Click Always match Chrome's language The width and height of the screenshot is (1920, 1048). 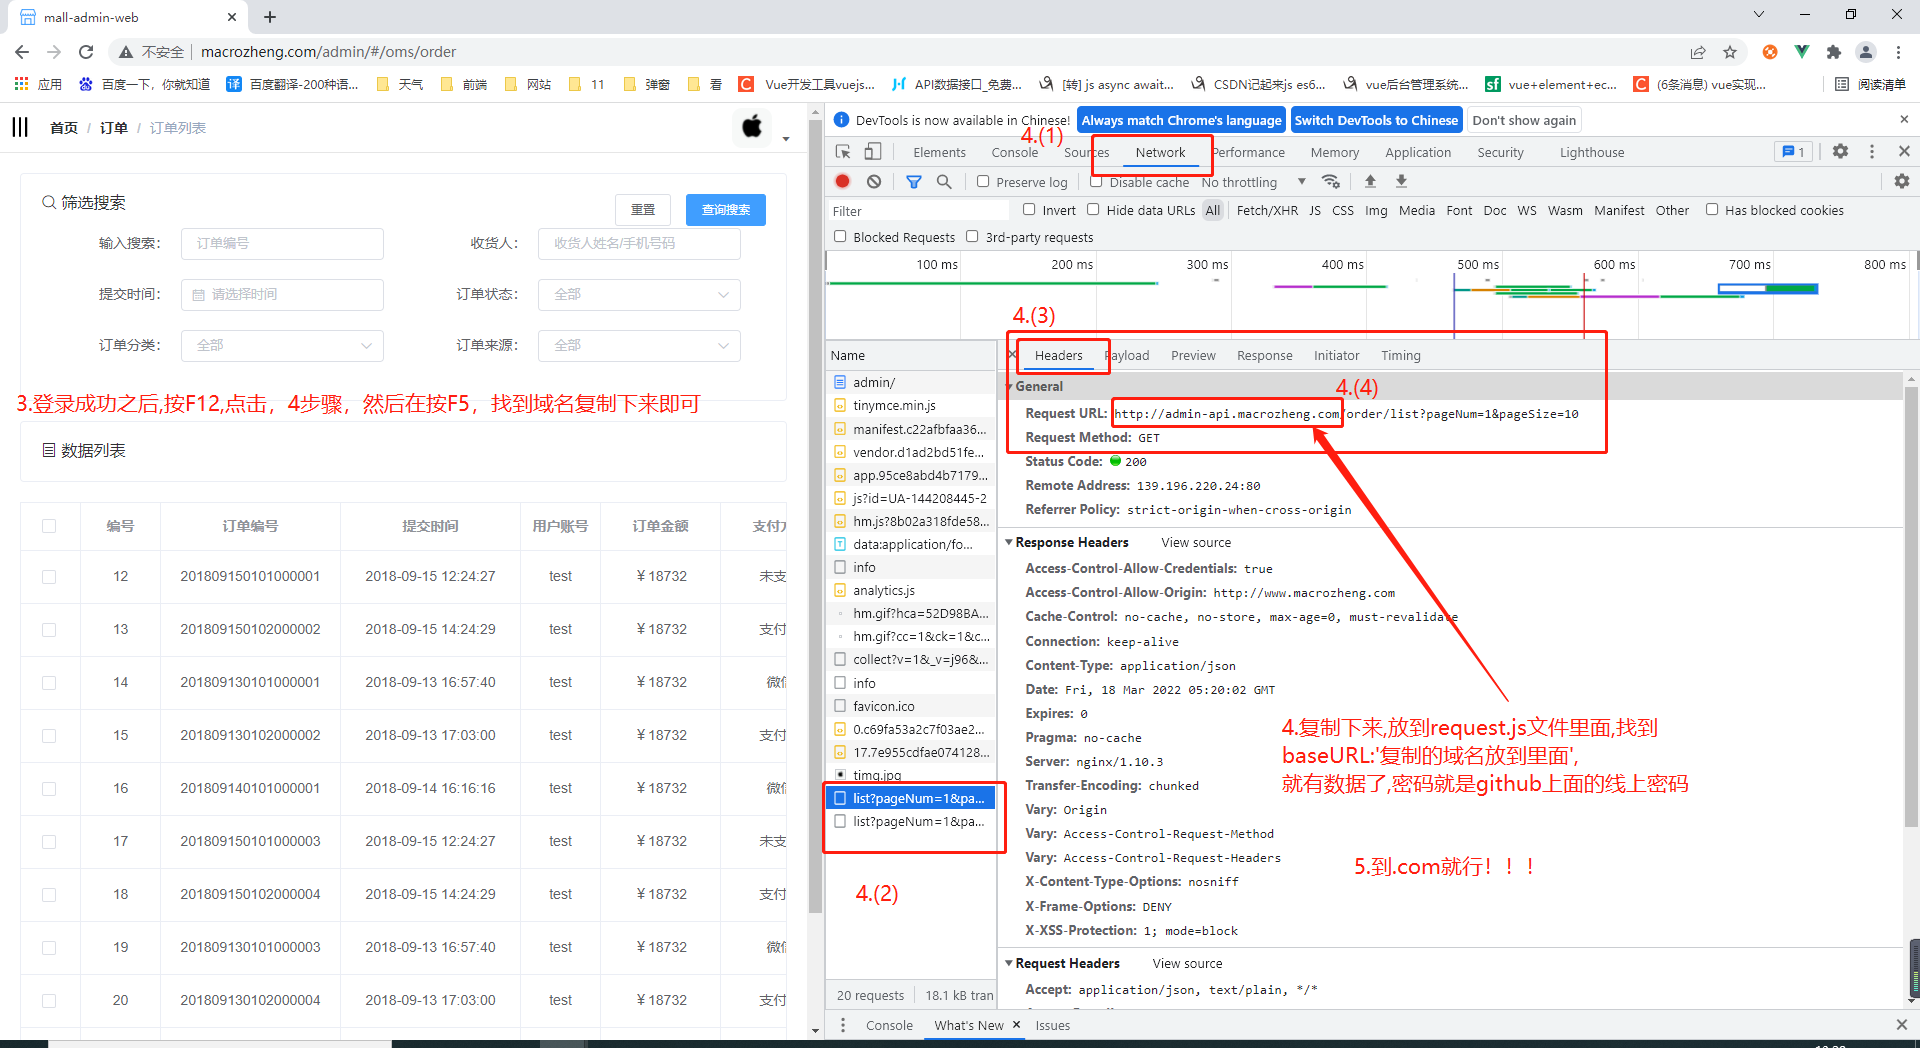1181,120
